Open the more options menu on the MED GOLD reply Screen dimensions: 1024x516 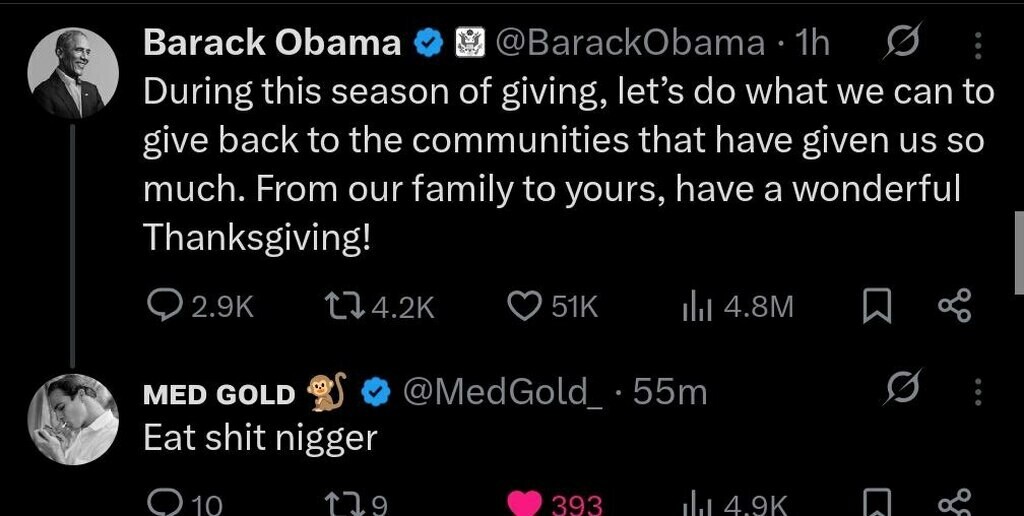(977, 392)
